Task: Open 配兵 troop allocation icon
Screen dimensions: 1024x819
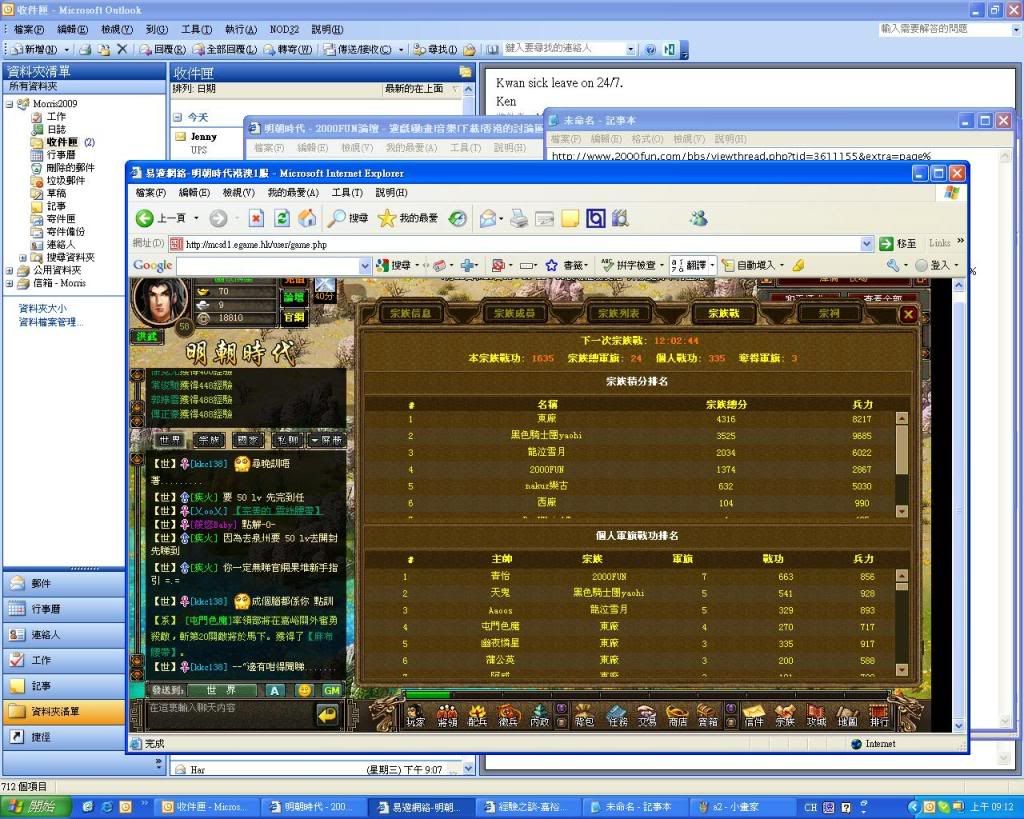Action: (477, 716)
